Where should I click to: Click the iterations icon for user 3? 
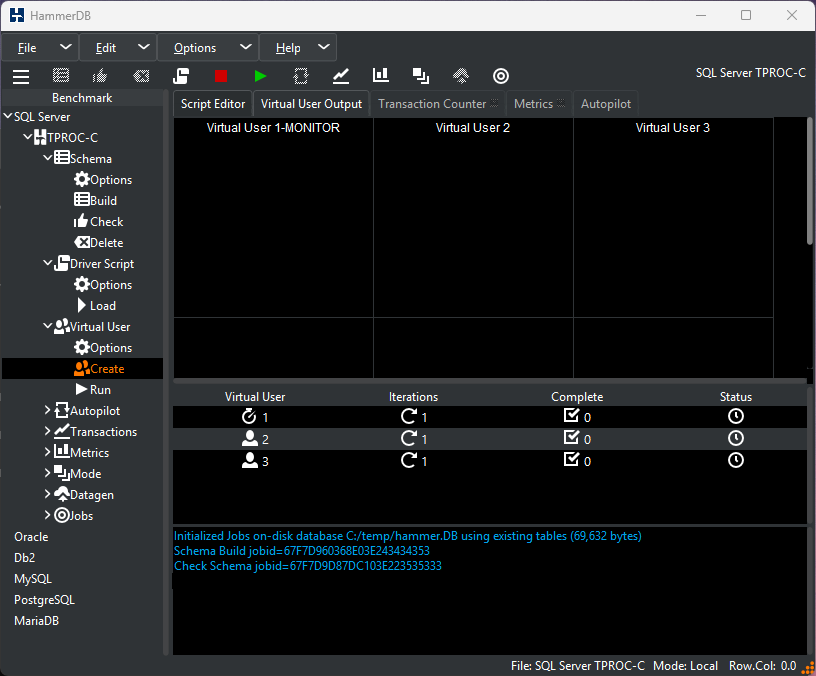(409, 460)
